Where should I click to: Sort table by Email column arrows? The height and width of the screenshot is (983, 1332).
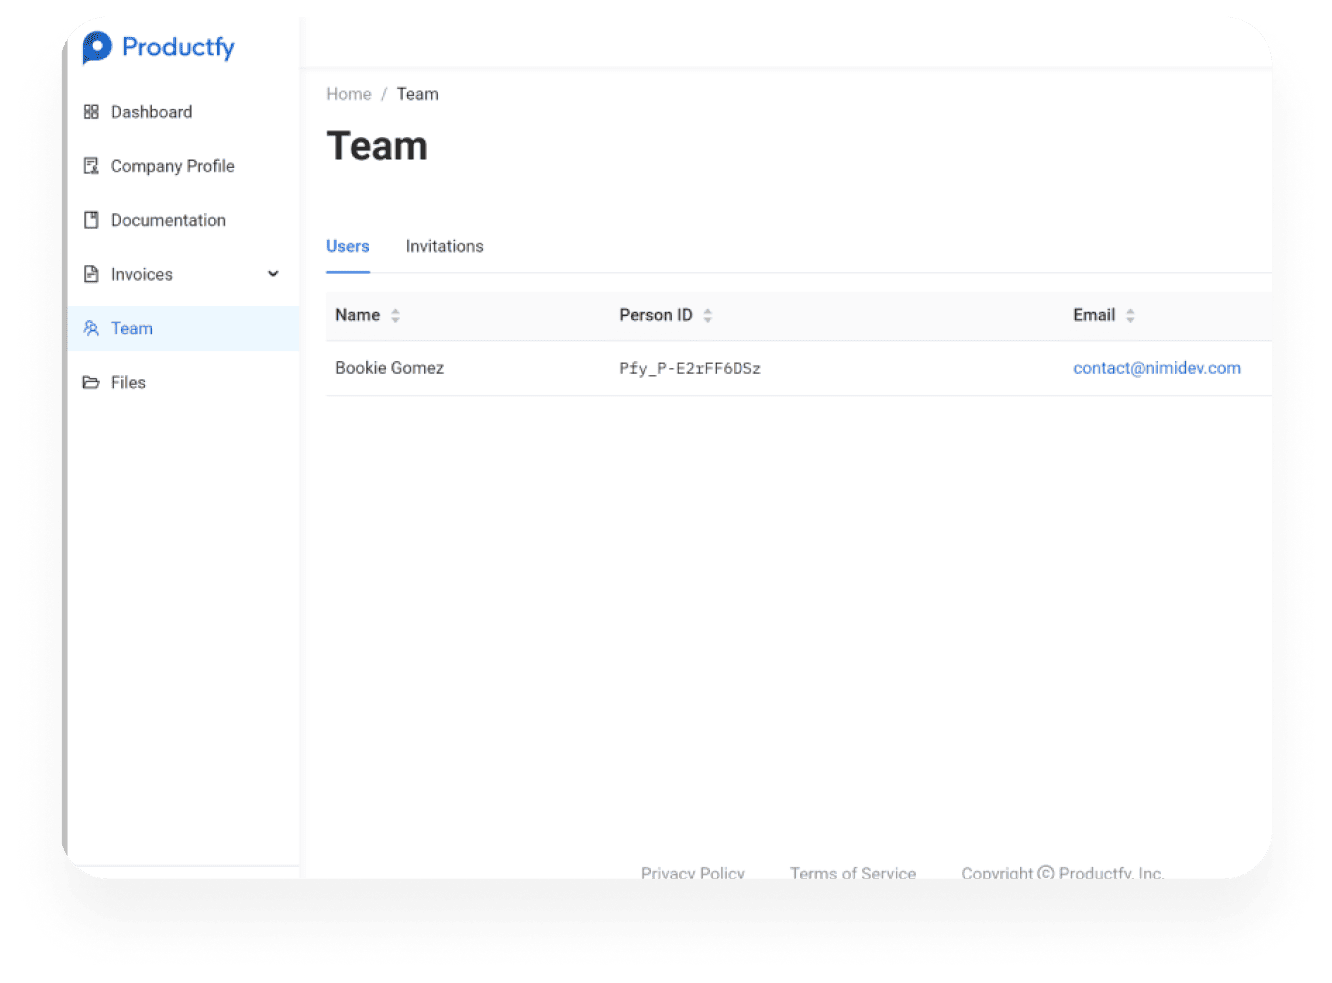(1130, 315)
